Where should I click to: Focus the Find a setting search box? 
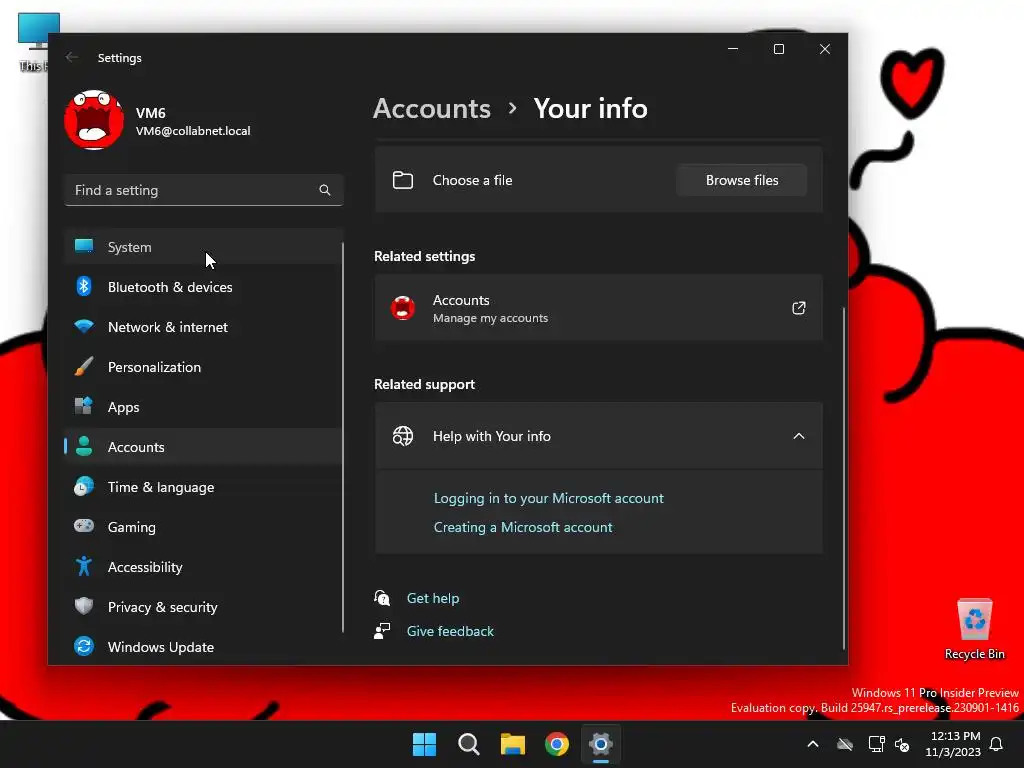(x=204, y=190)
